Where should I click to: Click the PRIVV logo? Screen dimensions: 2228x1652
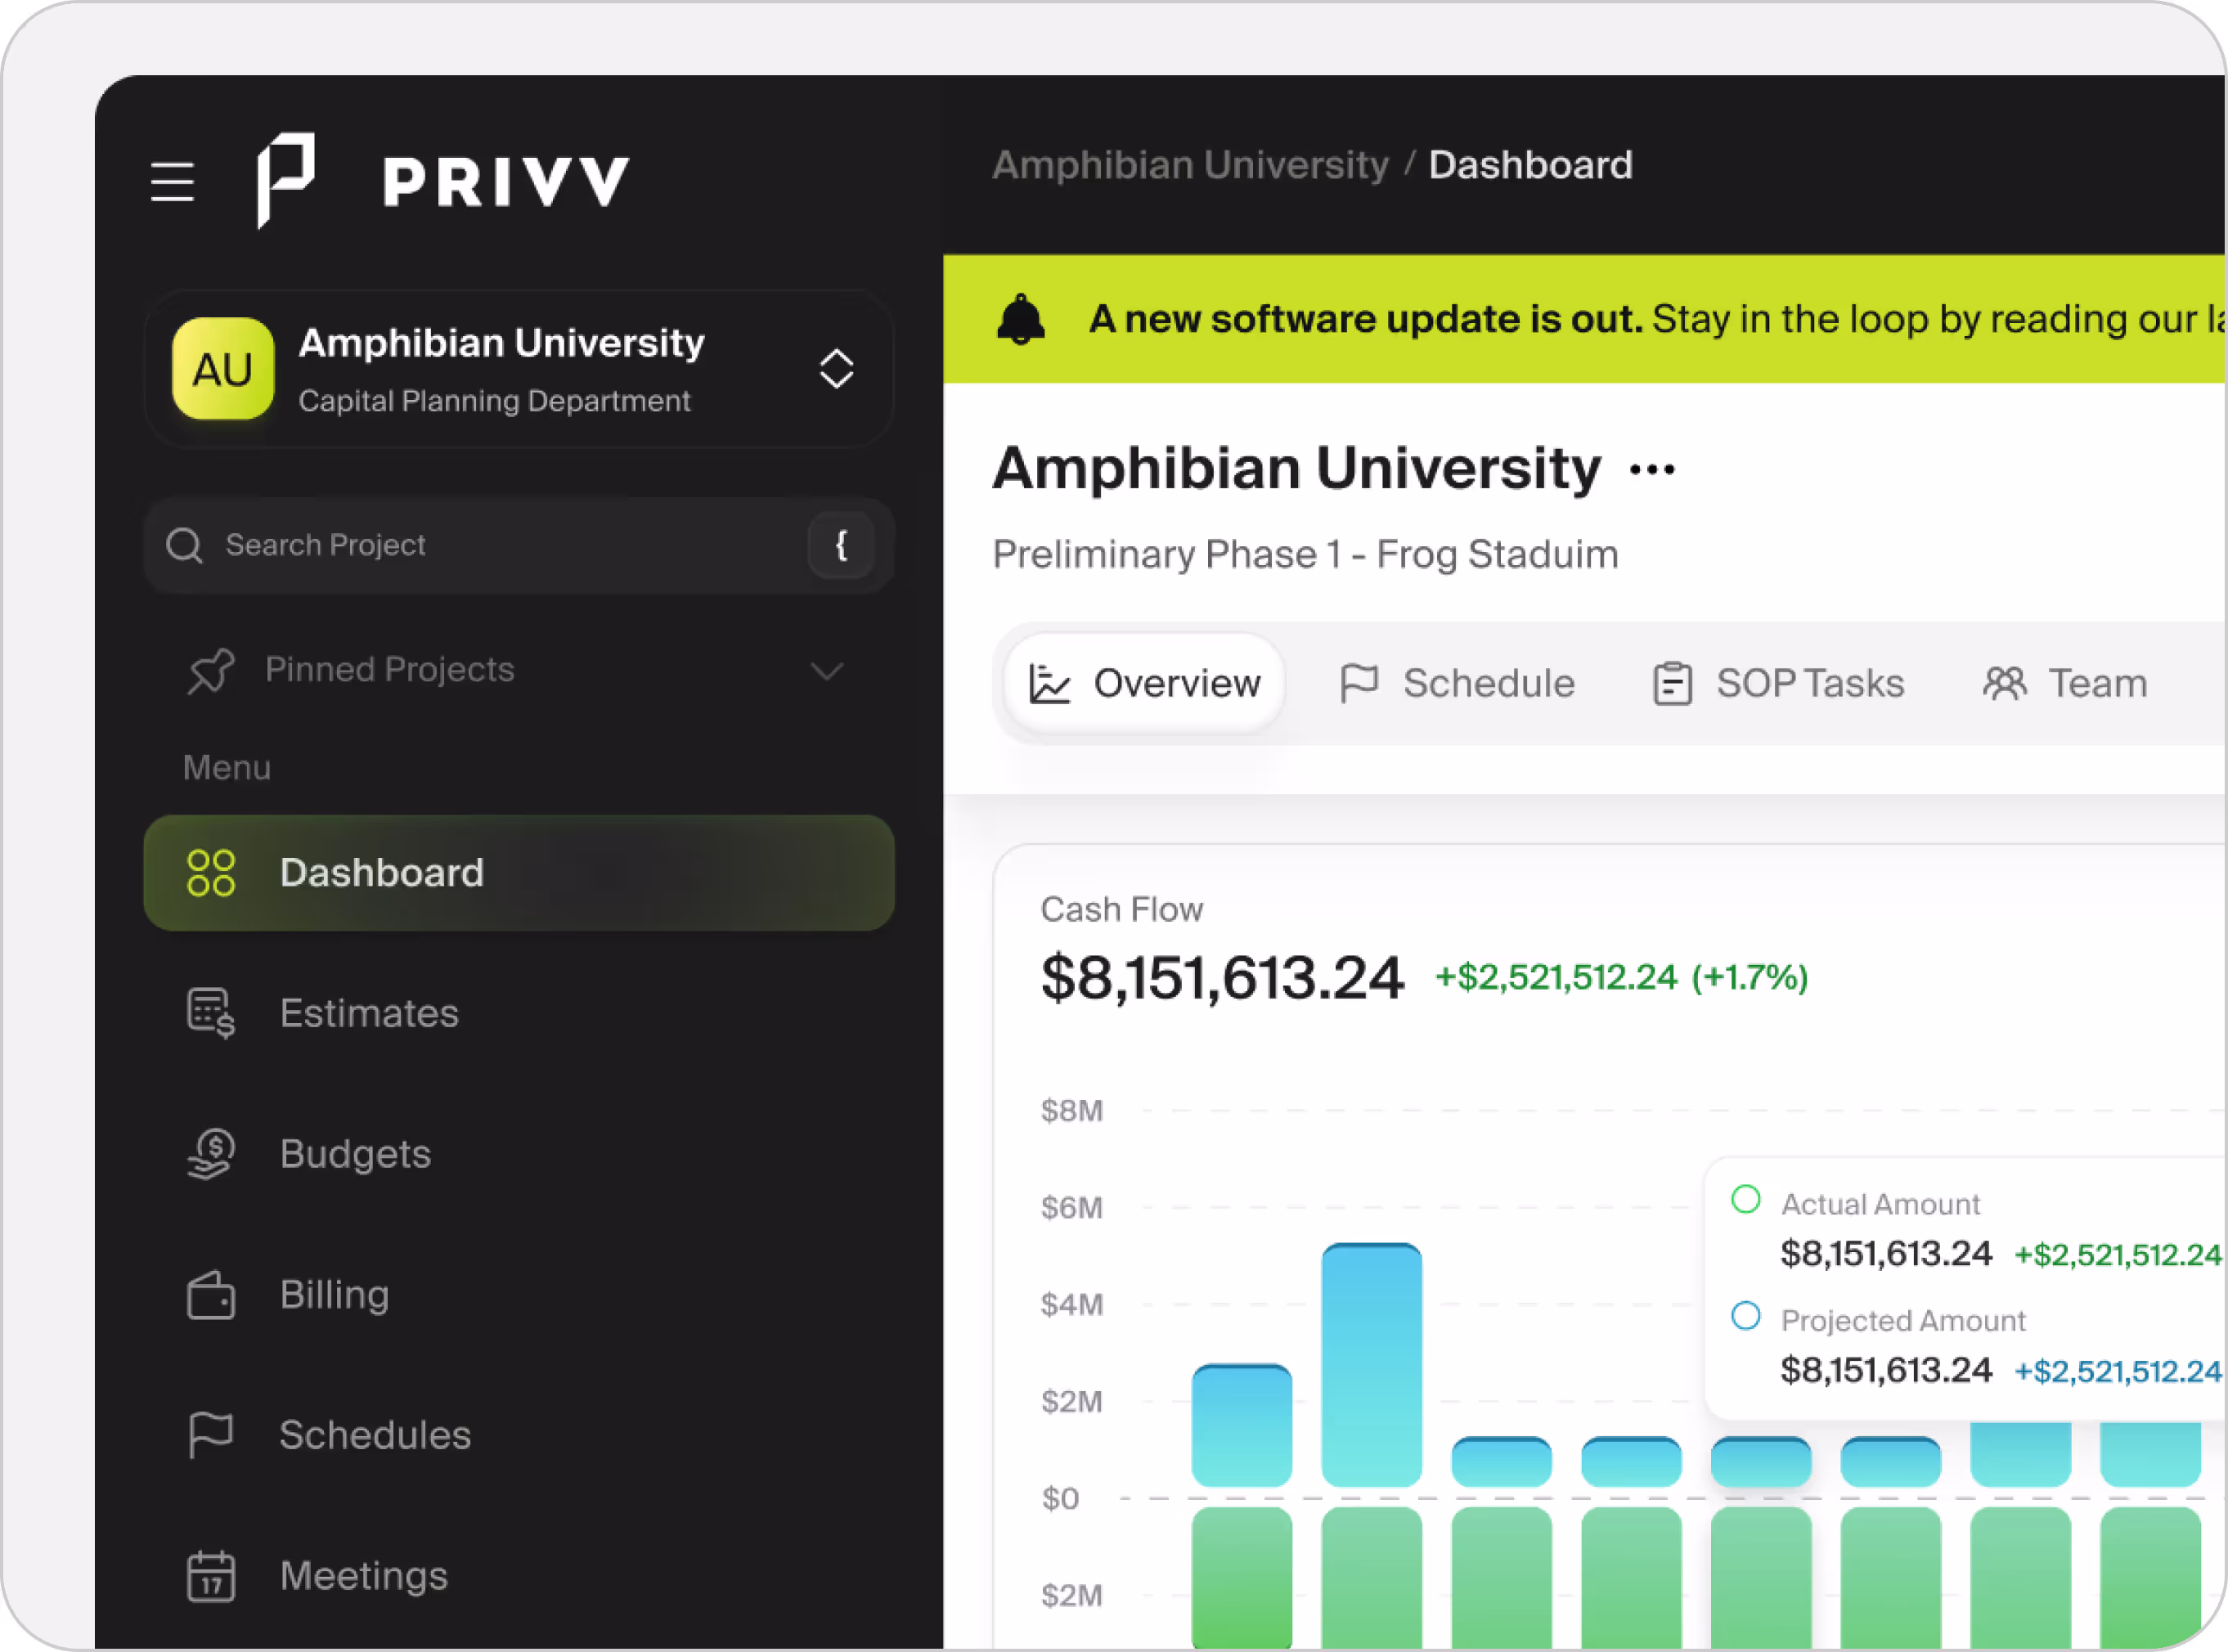tap(443, 181)
